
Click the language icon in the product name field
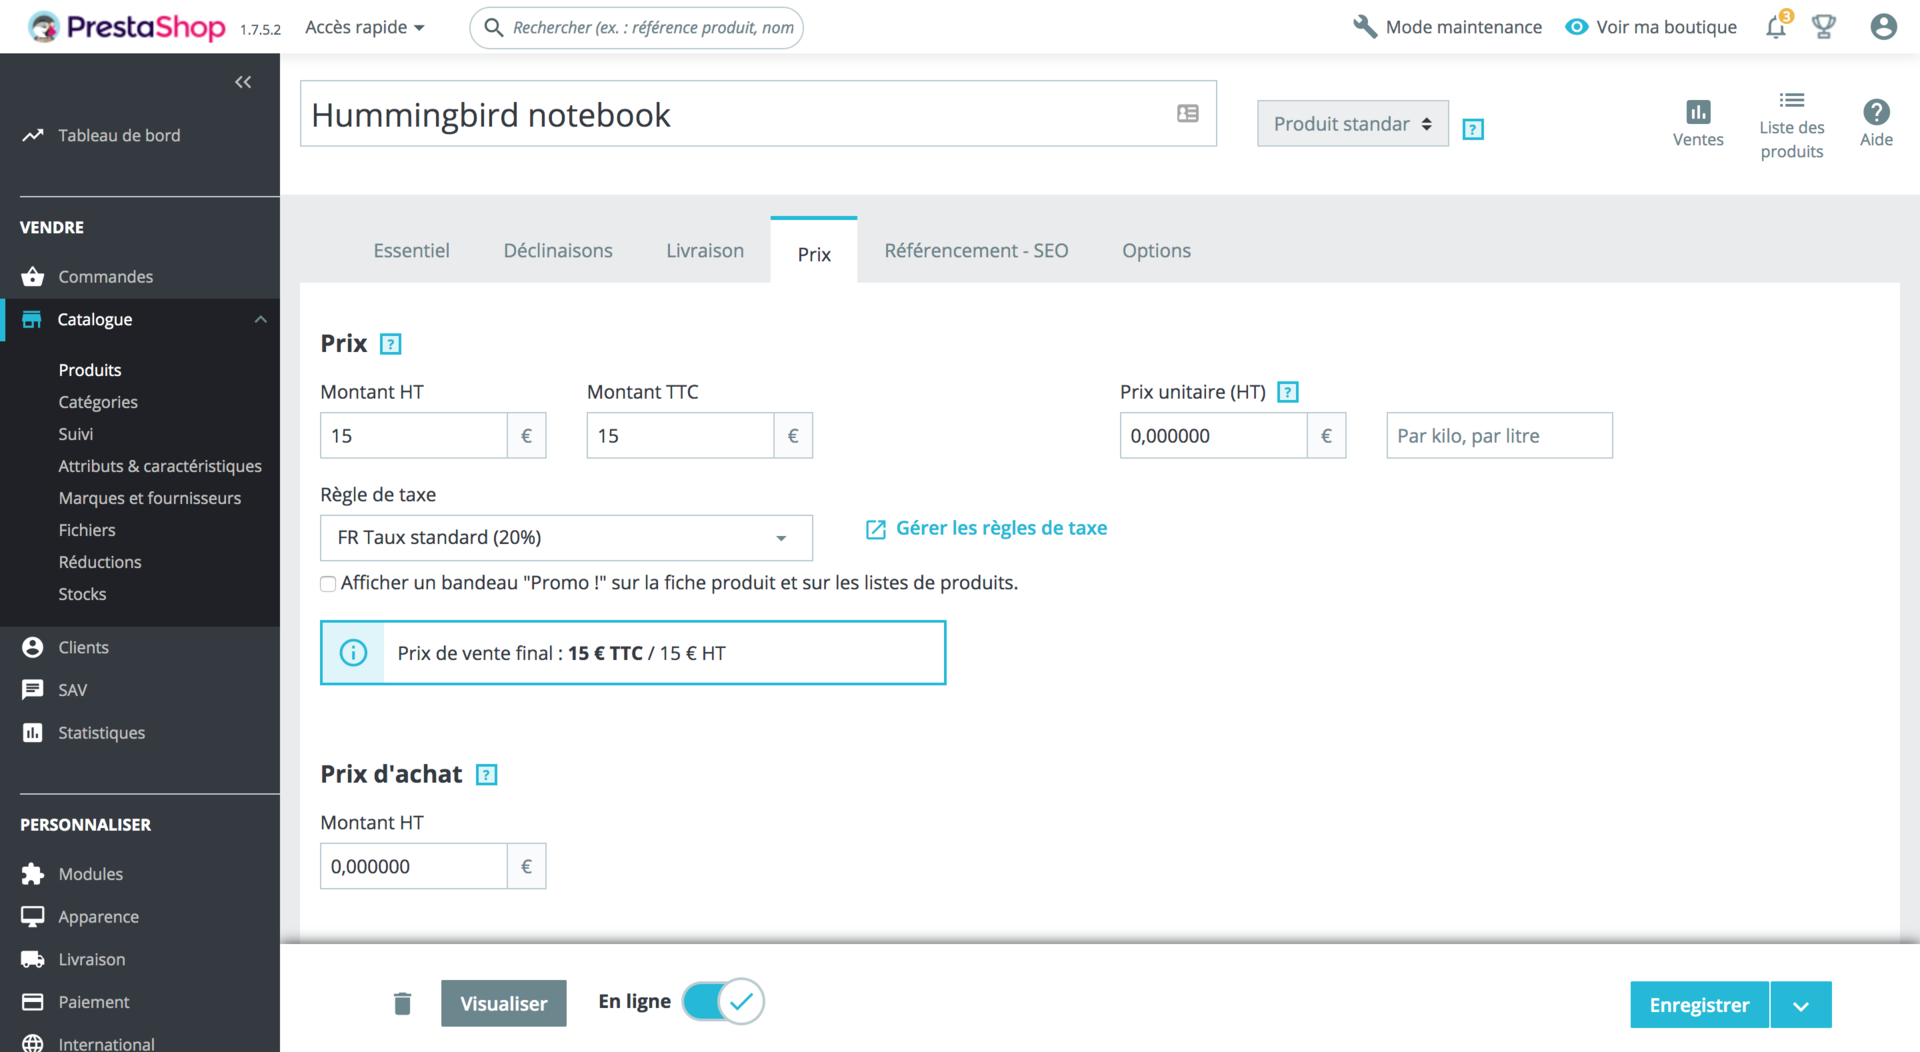[x=1188, y=114]
